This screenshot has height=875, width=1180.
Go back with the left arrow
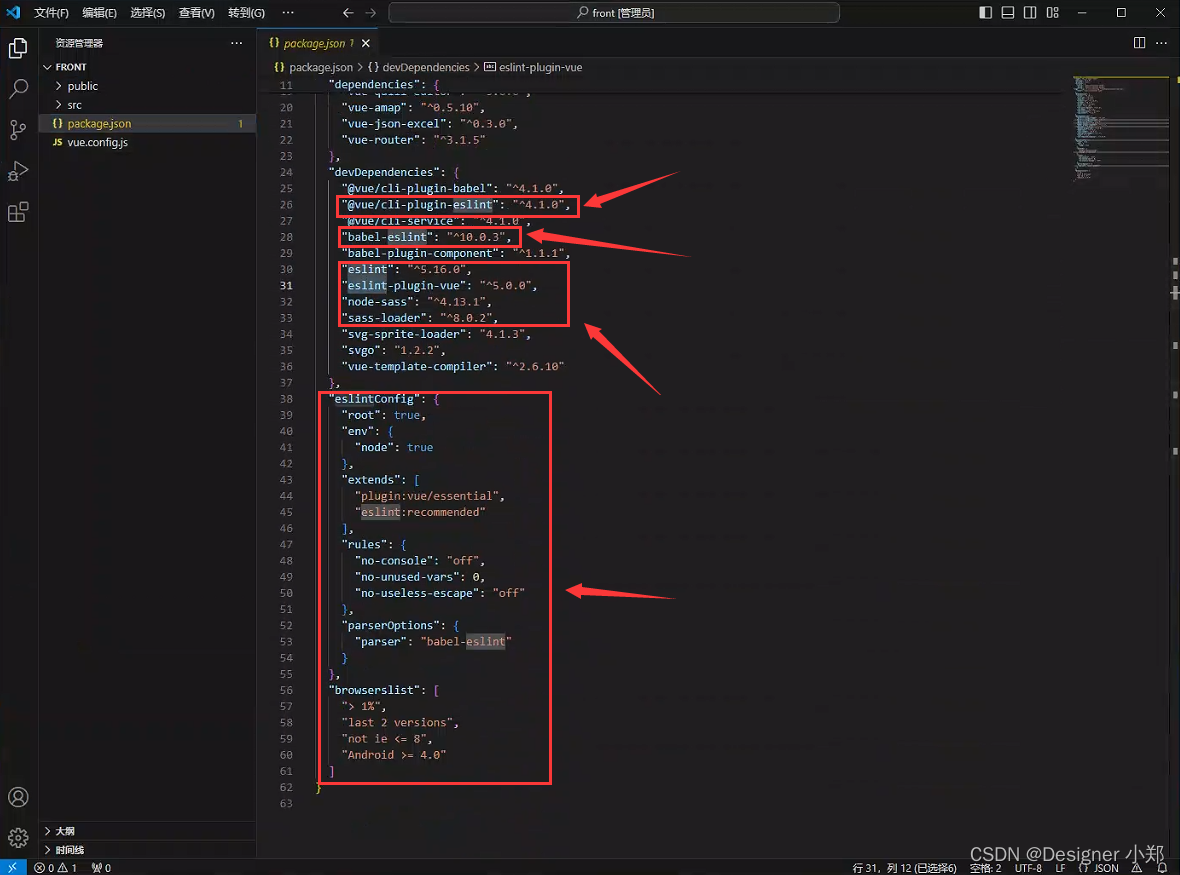348,13
